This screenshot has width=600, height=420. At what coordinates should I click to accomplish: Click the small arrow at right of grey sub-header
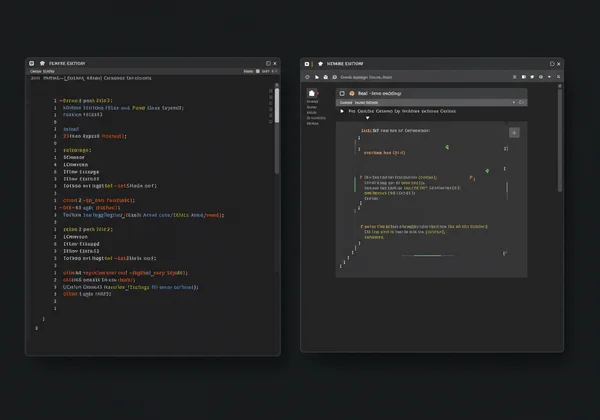coord(514,103)
